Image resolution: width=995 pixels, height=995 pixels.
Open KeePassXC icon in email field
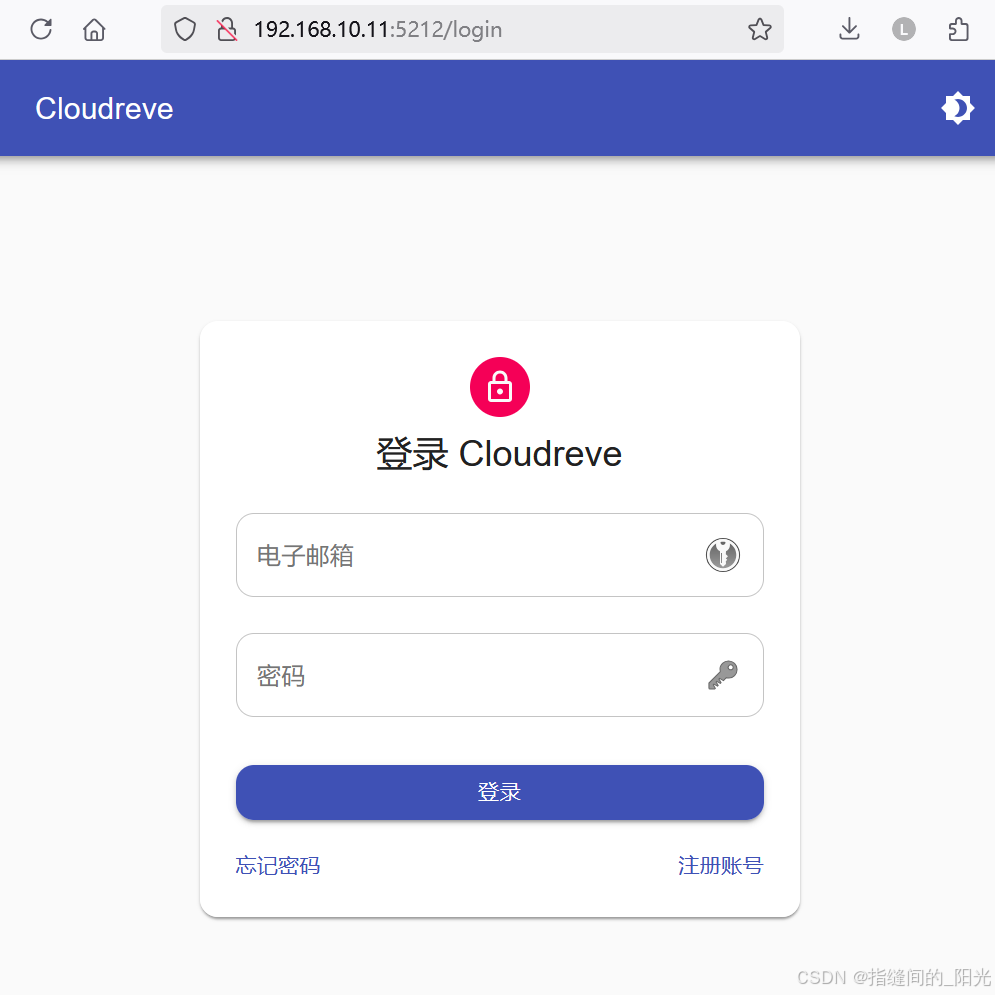coord(723,555)
